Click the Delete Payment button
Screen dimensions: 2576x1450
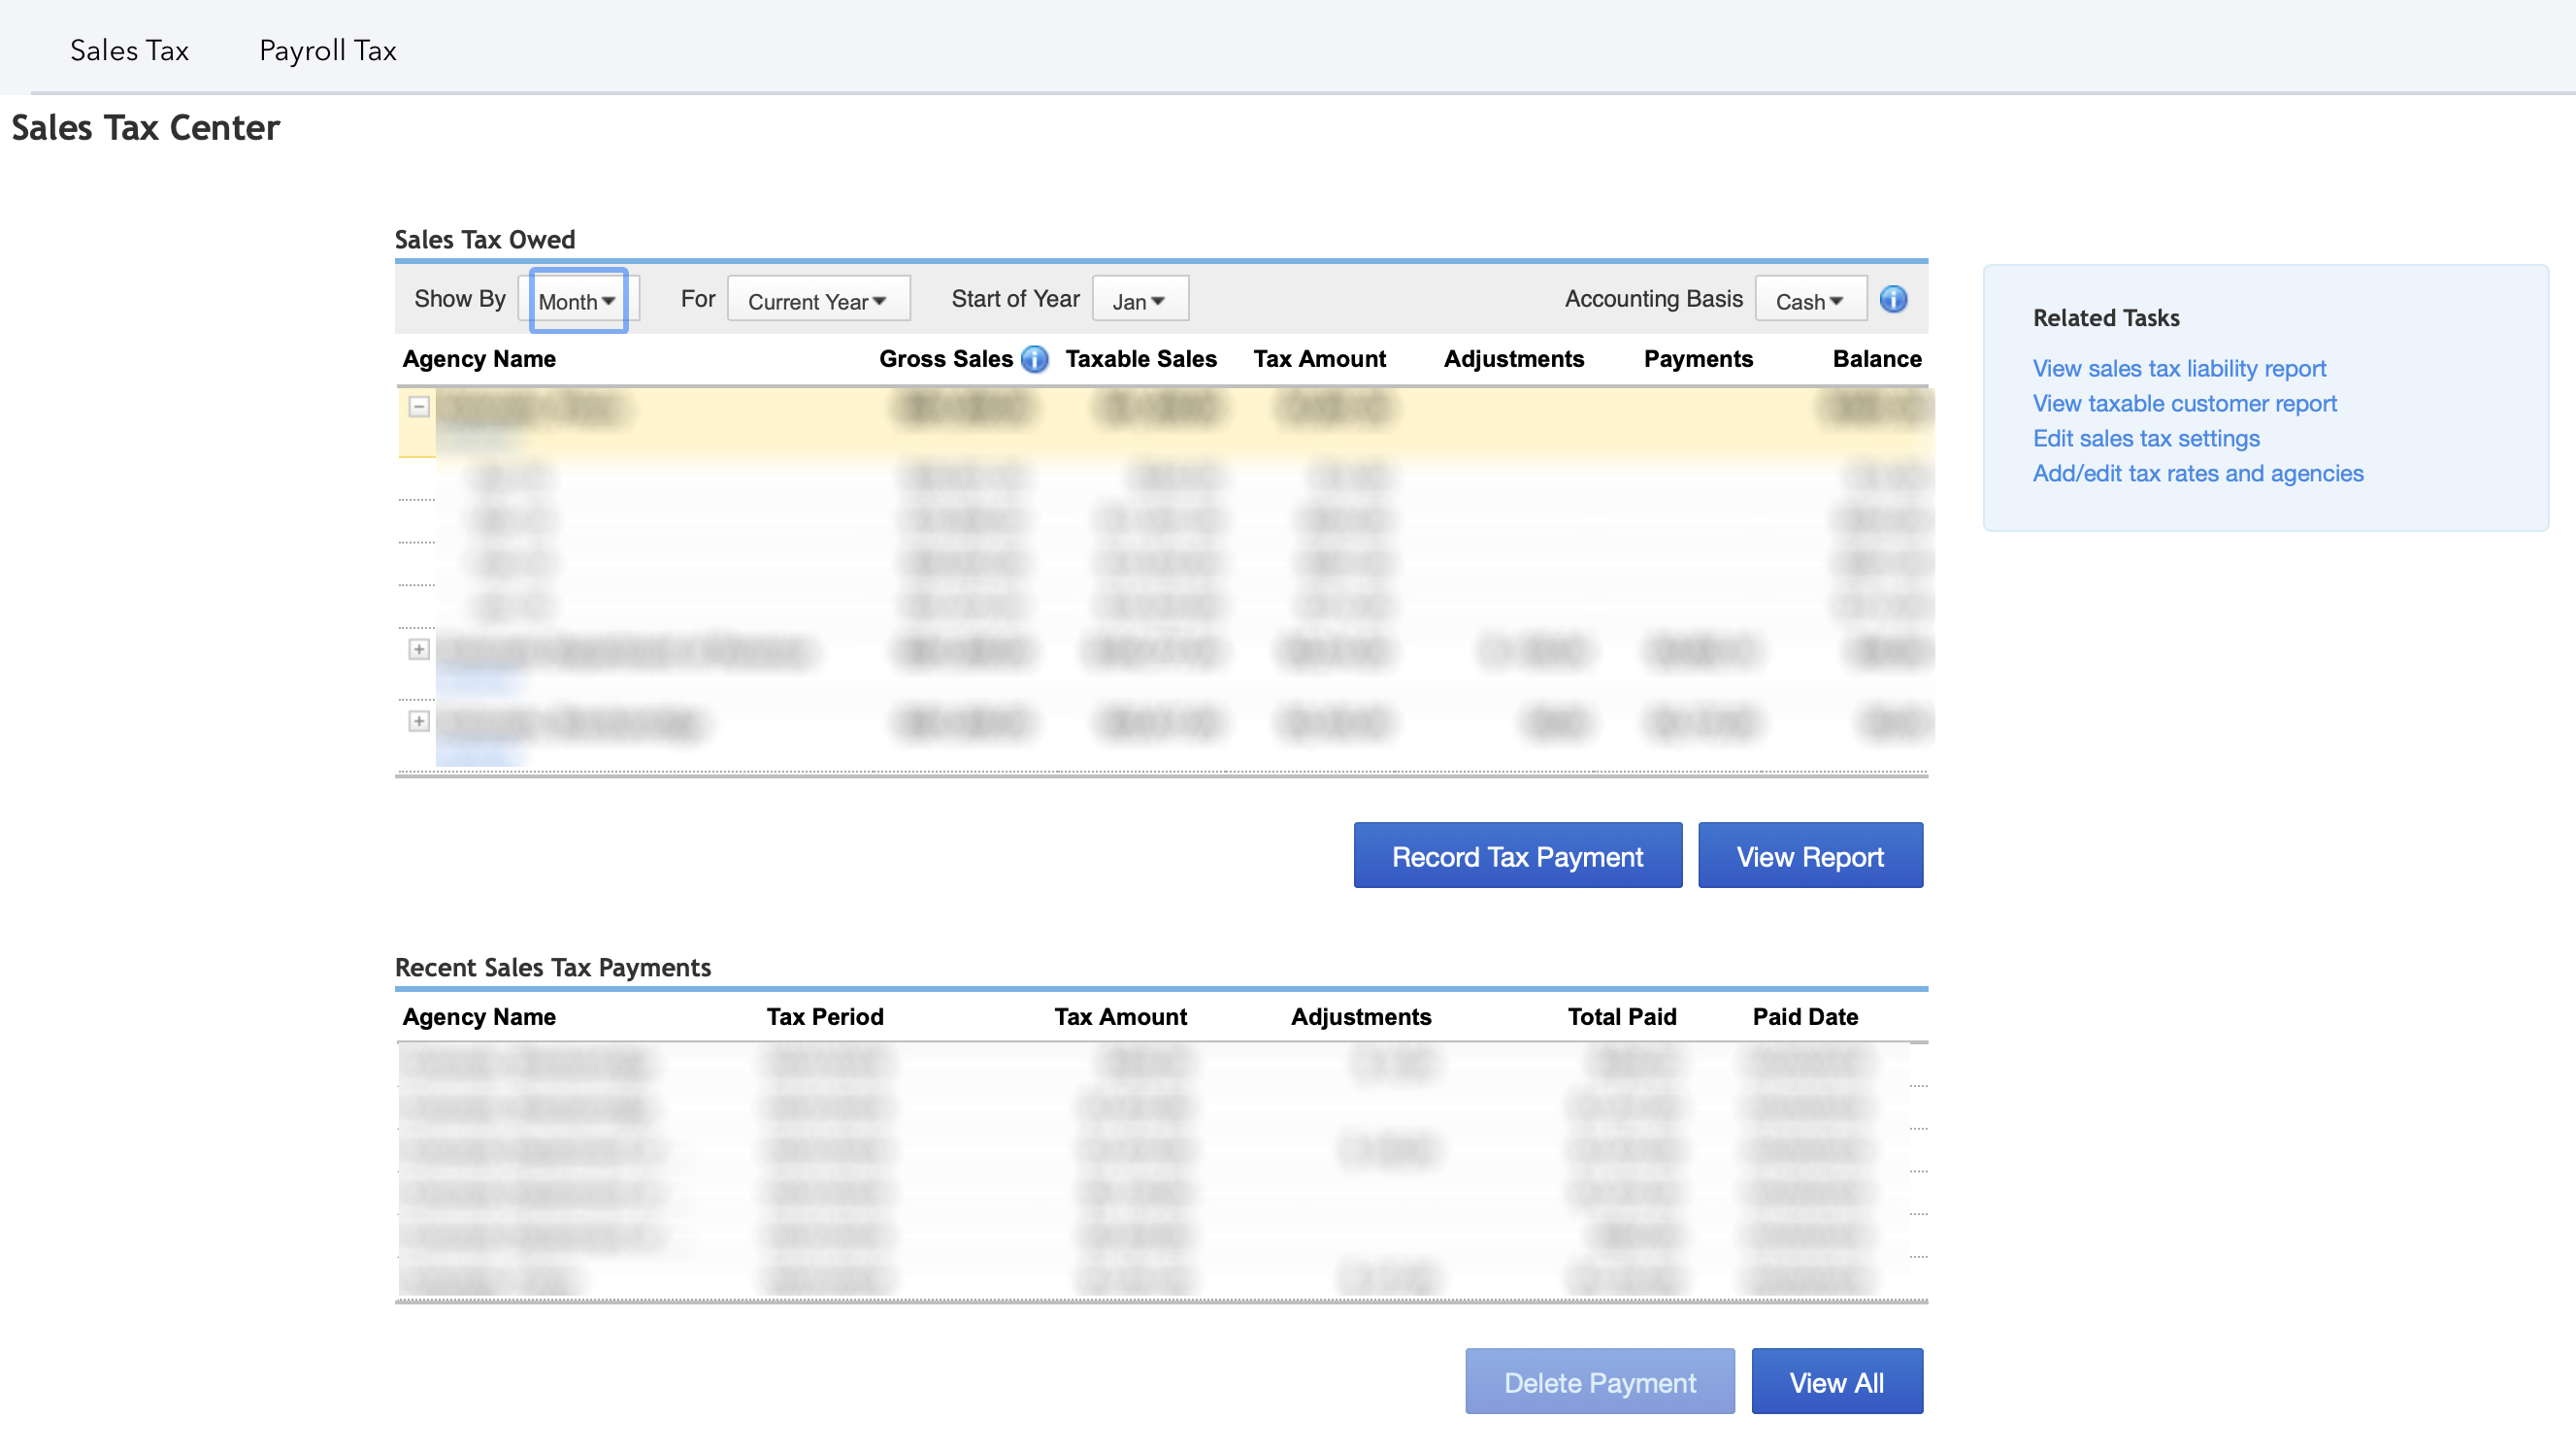1599,1381
